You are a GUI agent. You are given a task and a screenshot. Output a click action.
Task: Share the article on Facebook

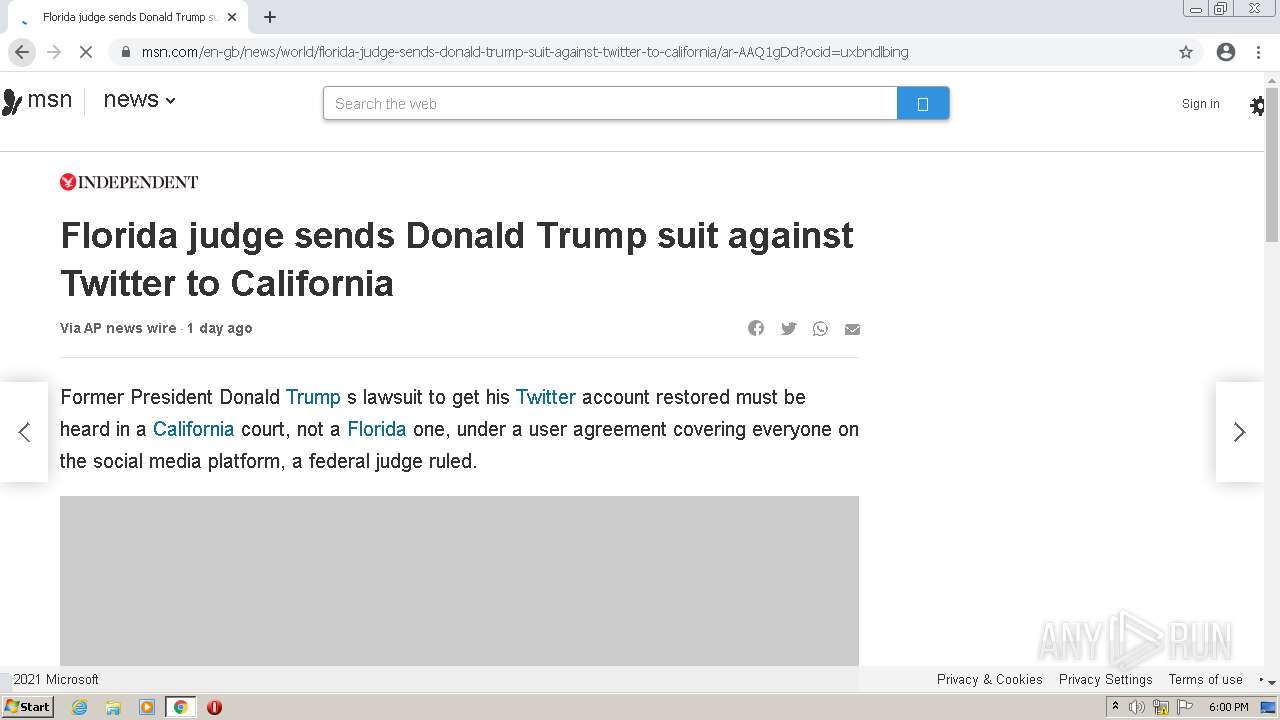(x=756, y=328)
